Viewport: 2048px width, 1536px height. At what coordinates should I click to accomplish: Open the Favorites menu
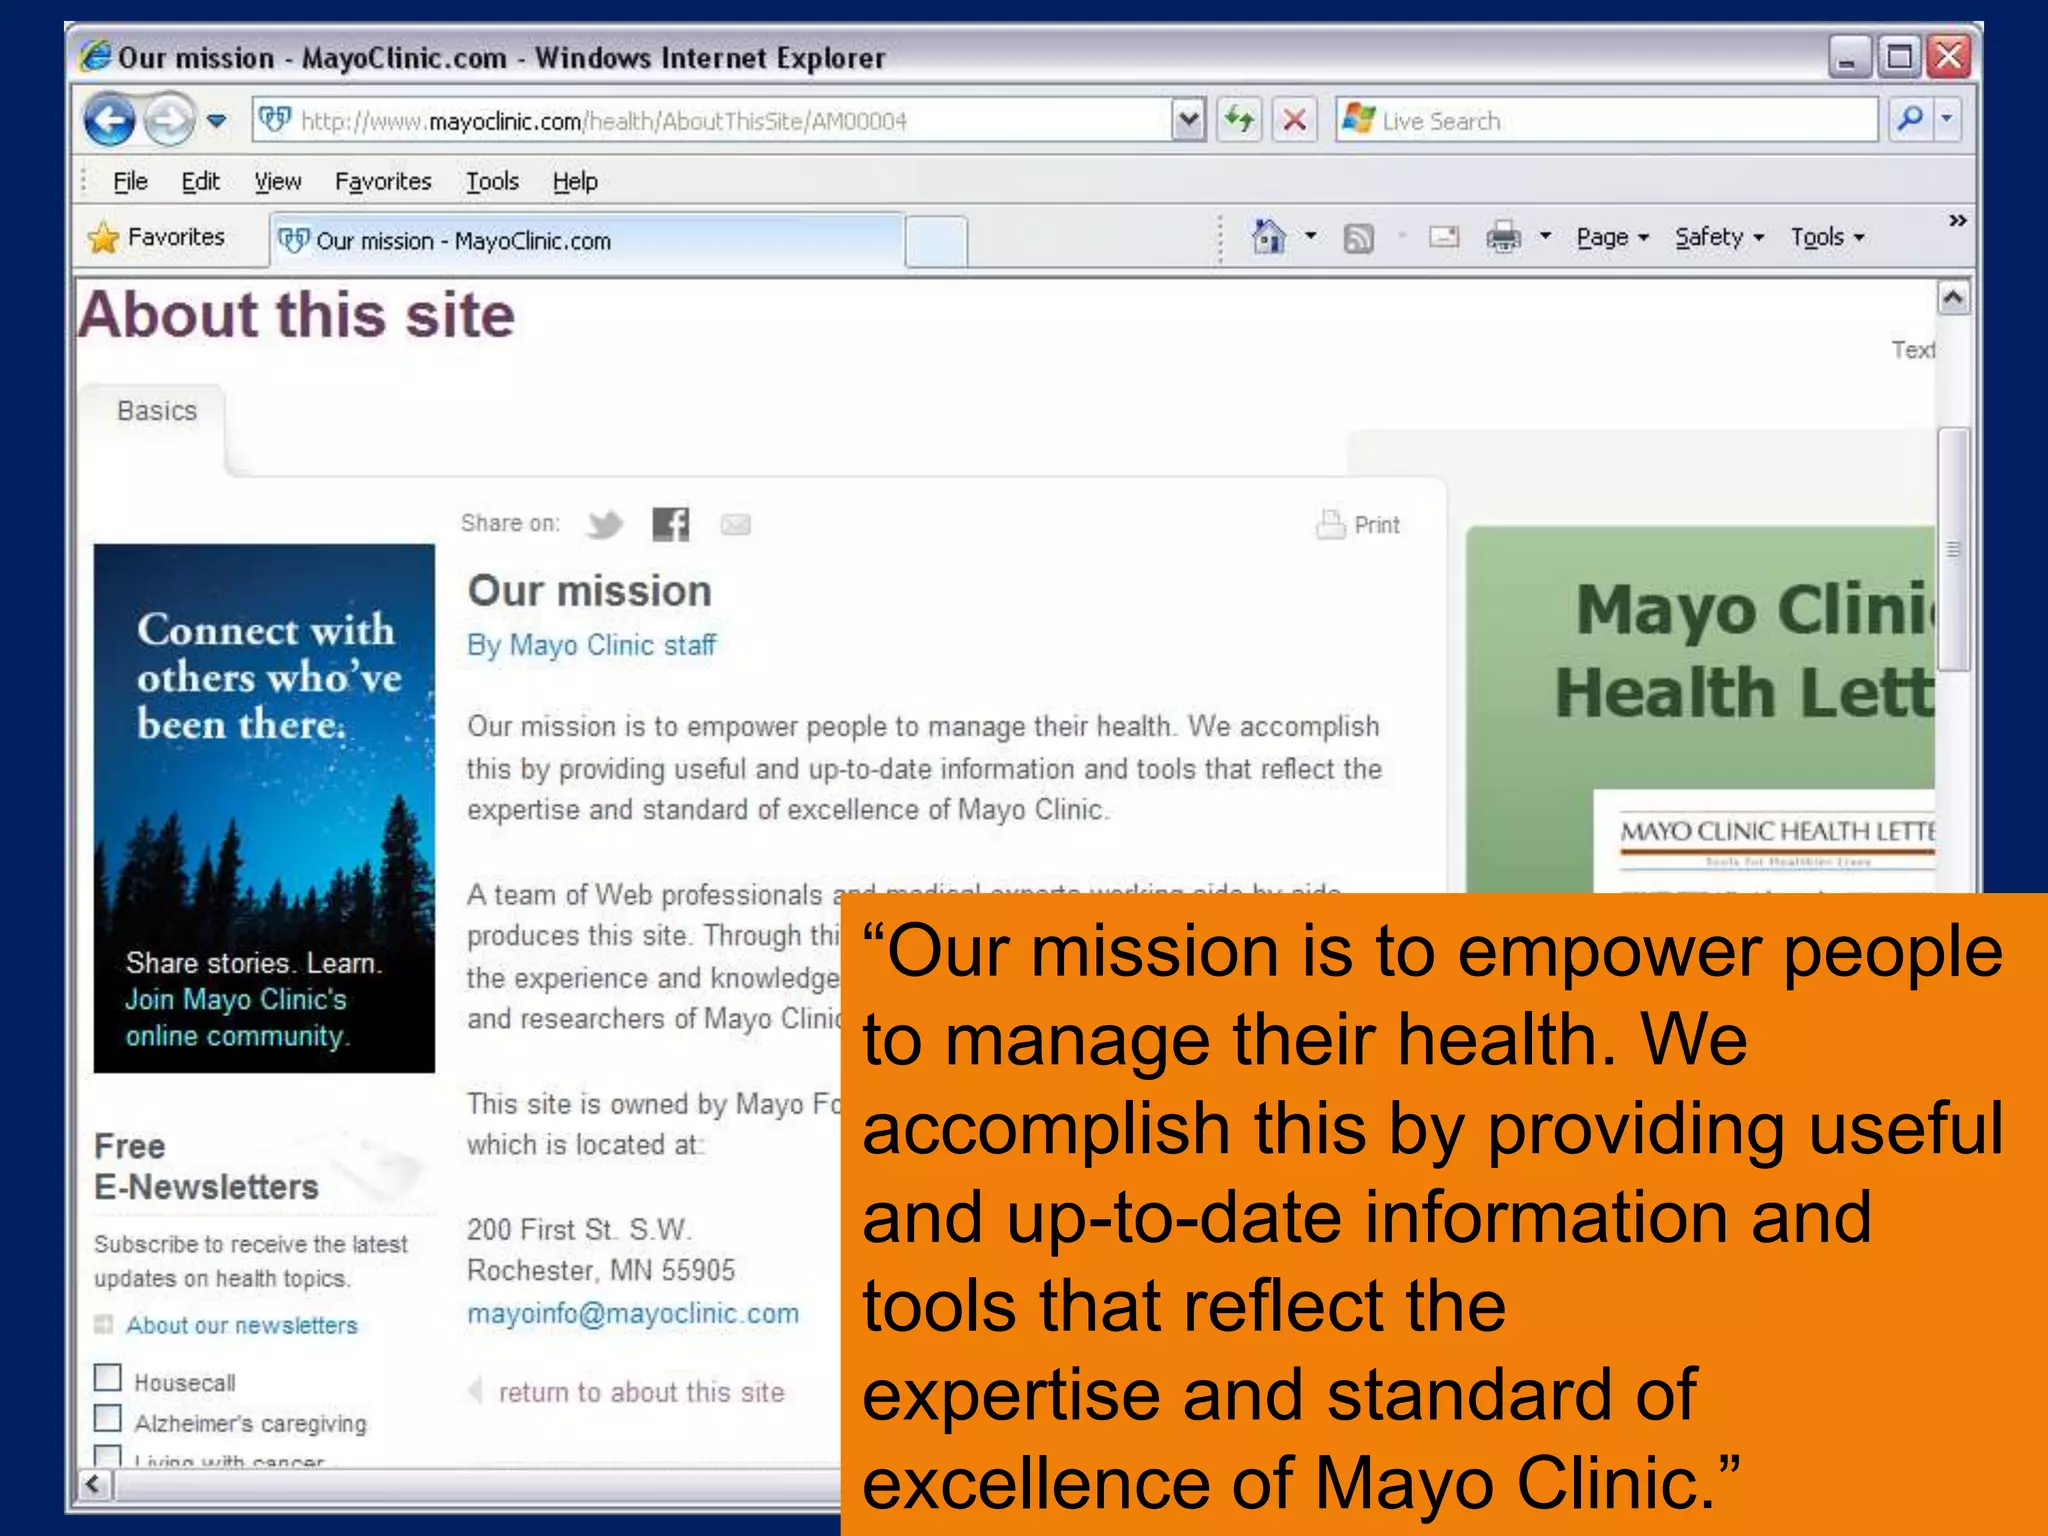[383, 181]
